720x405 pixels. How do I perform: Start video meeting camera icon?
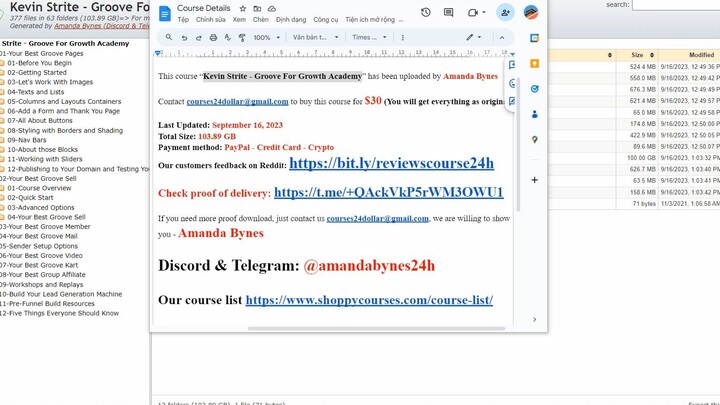[x=472, y=12]
